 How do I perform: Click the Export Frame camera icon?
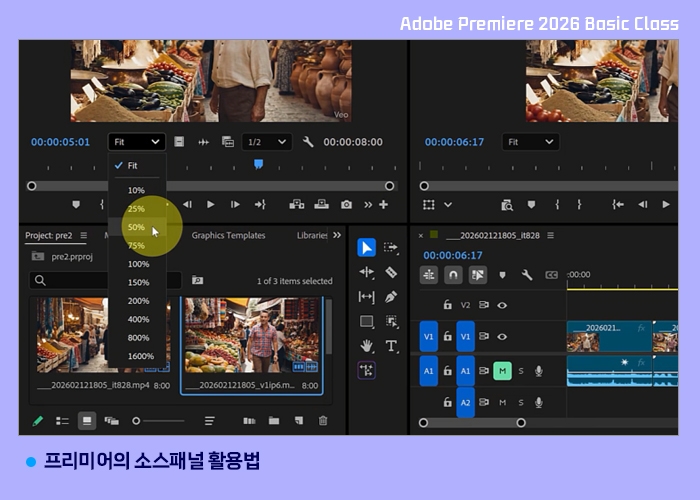tap(346, 204)
